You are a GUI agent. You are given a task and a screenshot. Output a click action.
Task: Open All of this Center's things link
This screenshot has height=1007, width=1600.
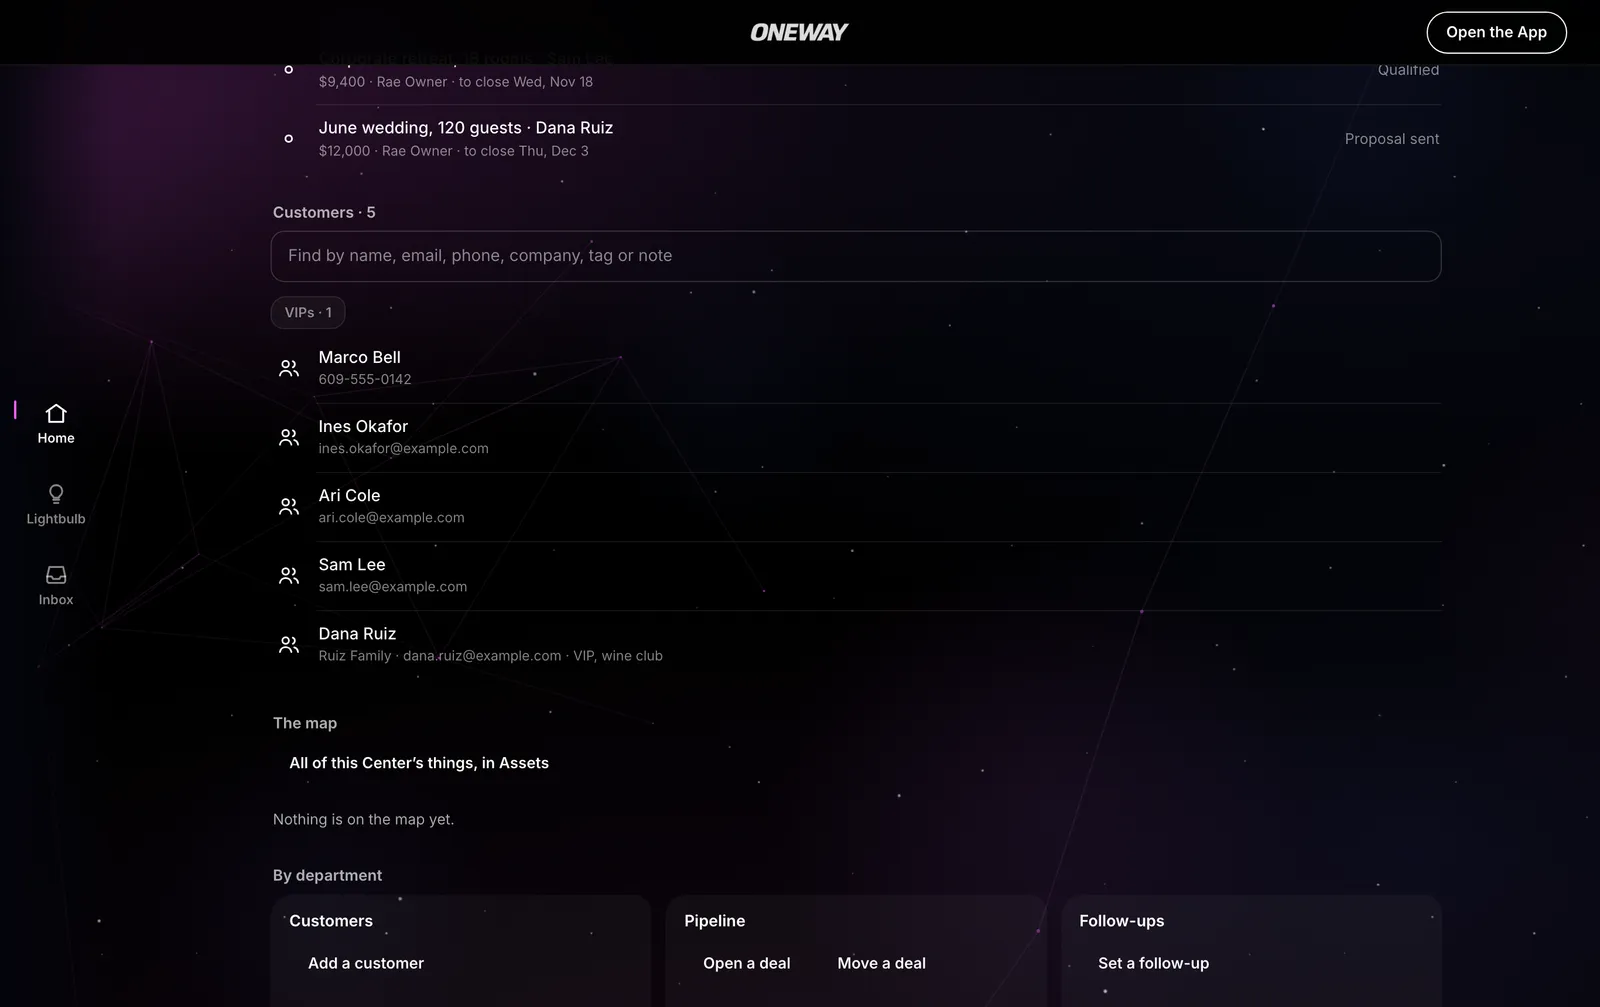419,763
